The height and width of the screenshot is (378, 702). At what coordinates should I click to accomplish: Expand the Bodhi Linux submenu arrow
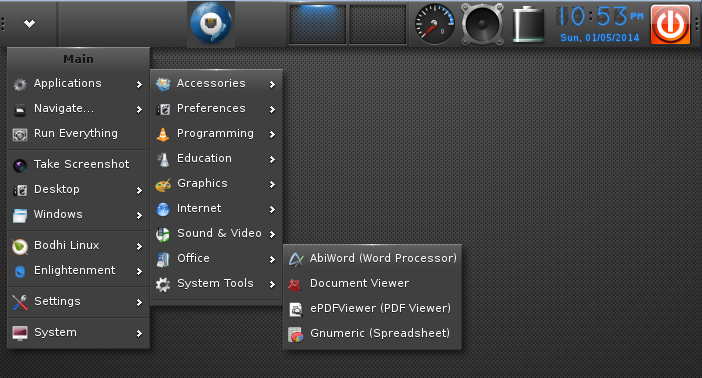[x=139, y=246]
